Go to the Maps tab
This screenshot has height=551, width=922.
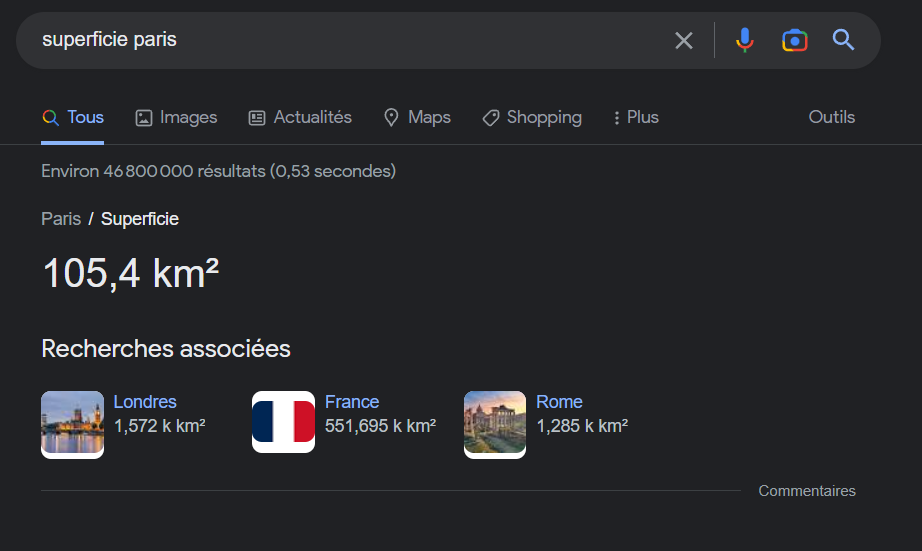tap(417, 118)
